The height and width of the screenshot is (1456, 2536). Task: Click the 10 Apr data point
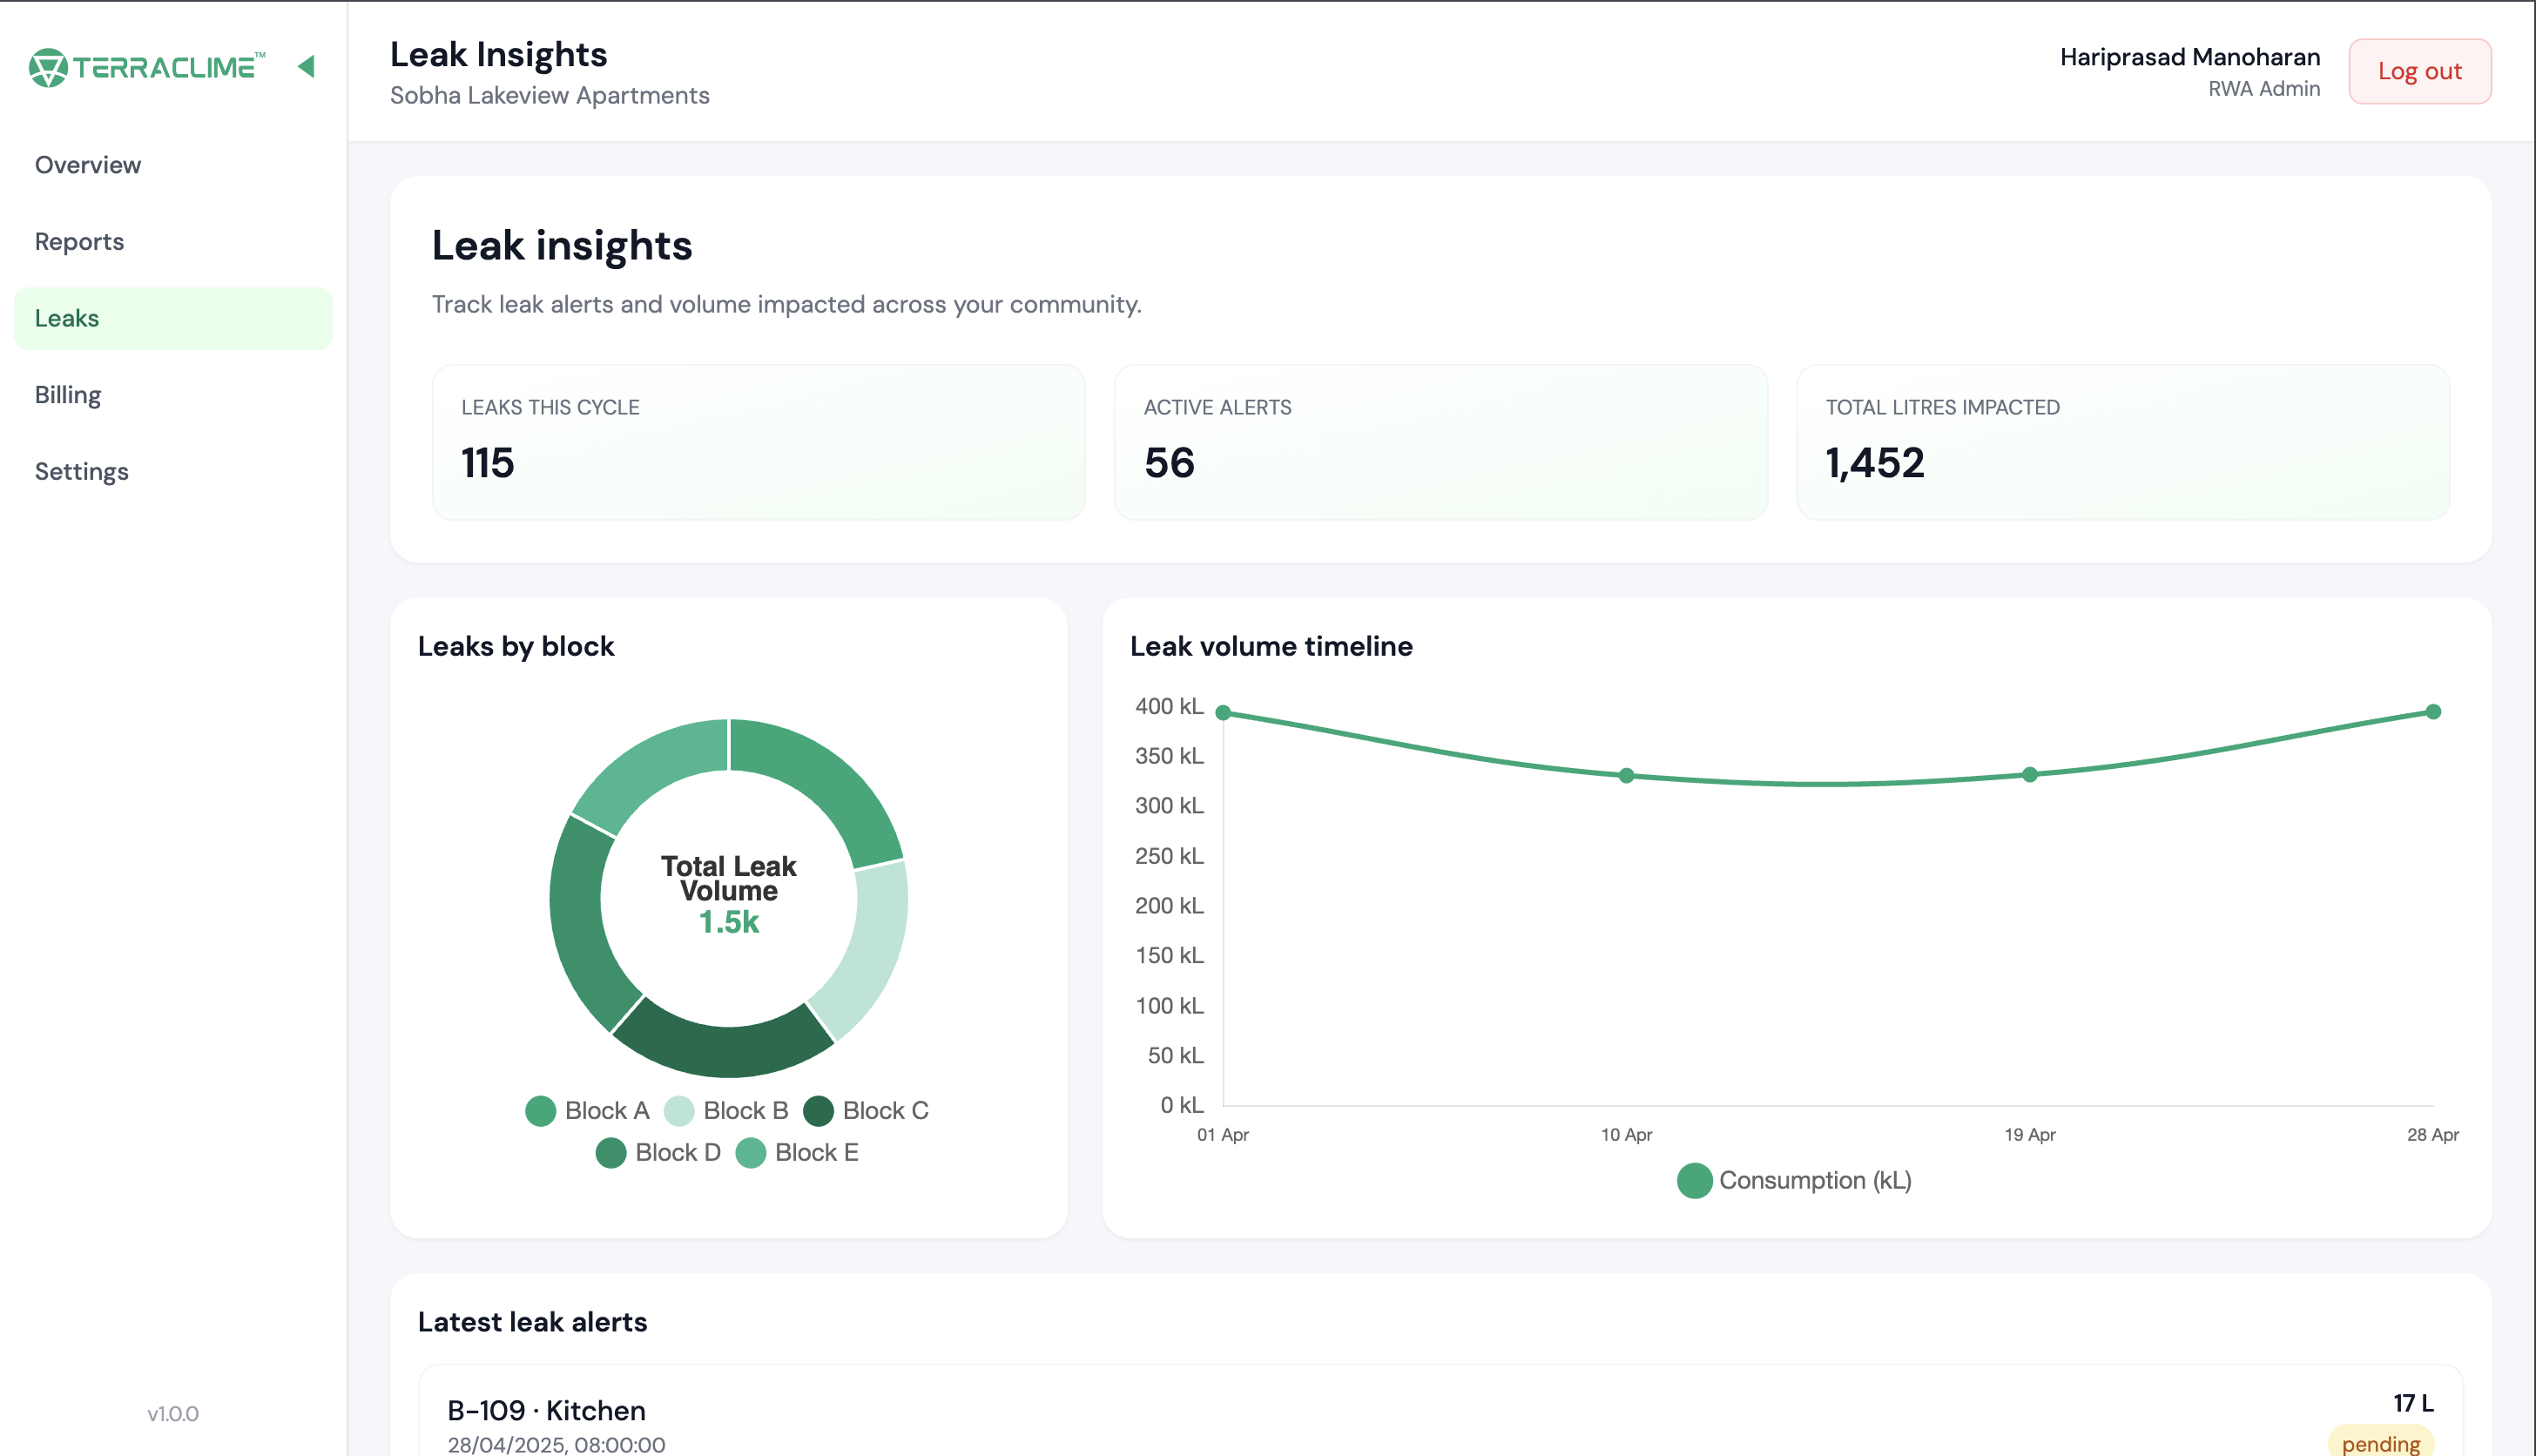(1626, 776)
